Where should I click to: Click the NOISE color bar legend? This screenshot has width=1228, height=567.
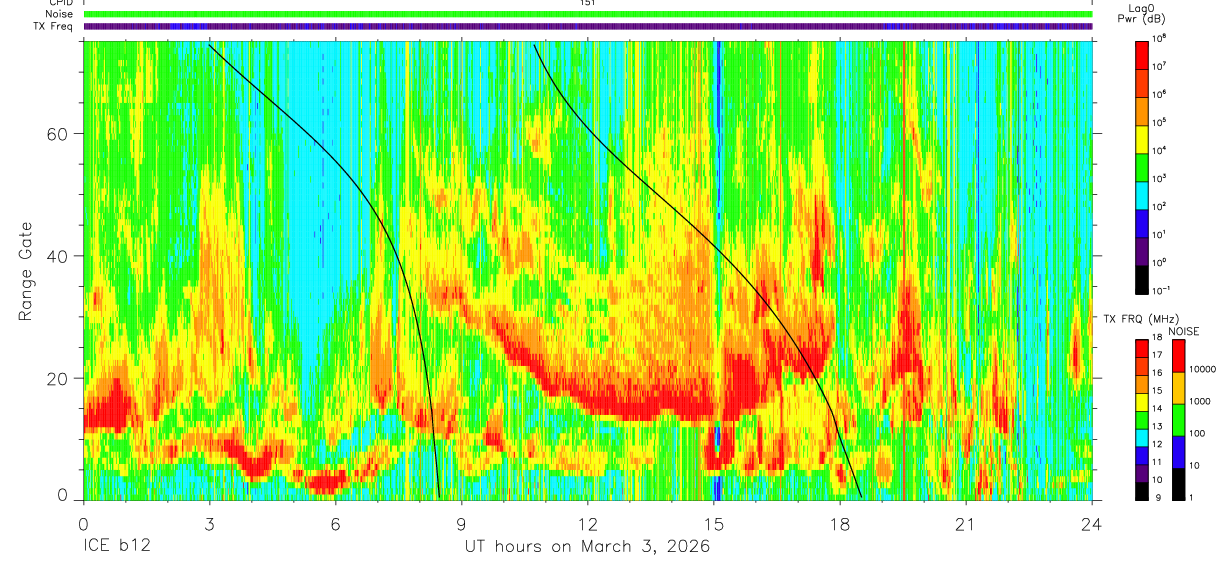[1178, 420]
